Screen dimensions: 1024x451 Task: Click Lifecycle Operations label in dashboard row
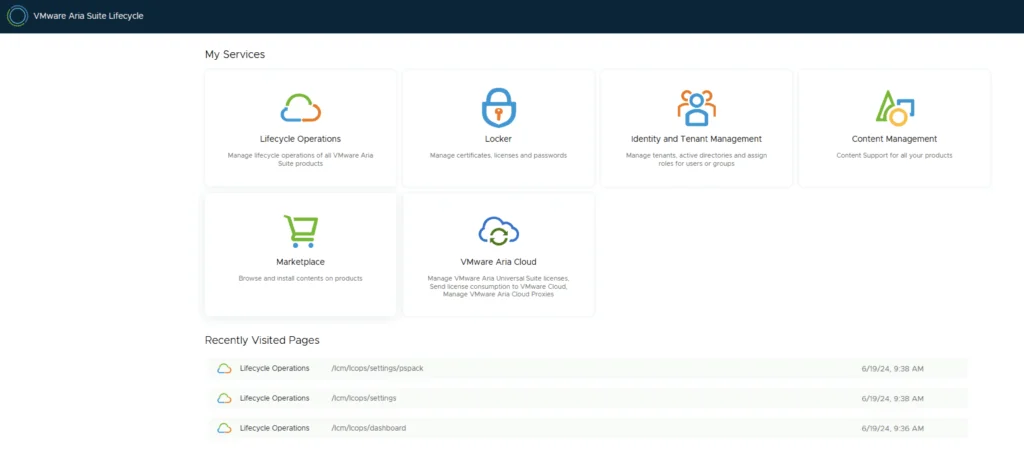point(274,428)
